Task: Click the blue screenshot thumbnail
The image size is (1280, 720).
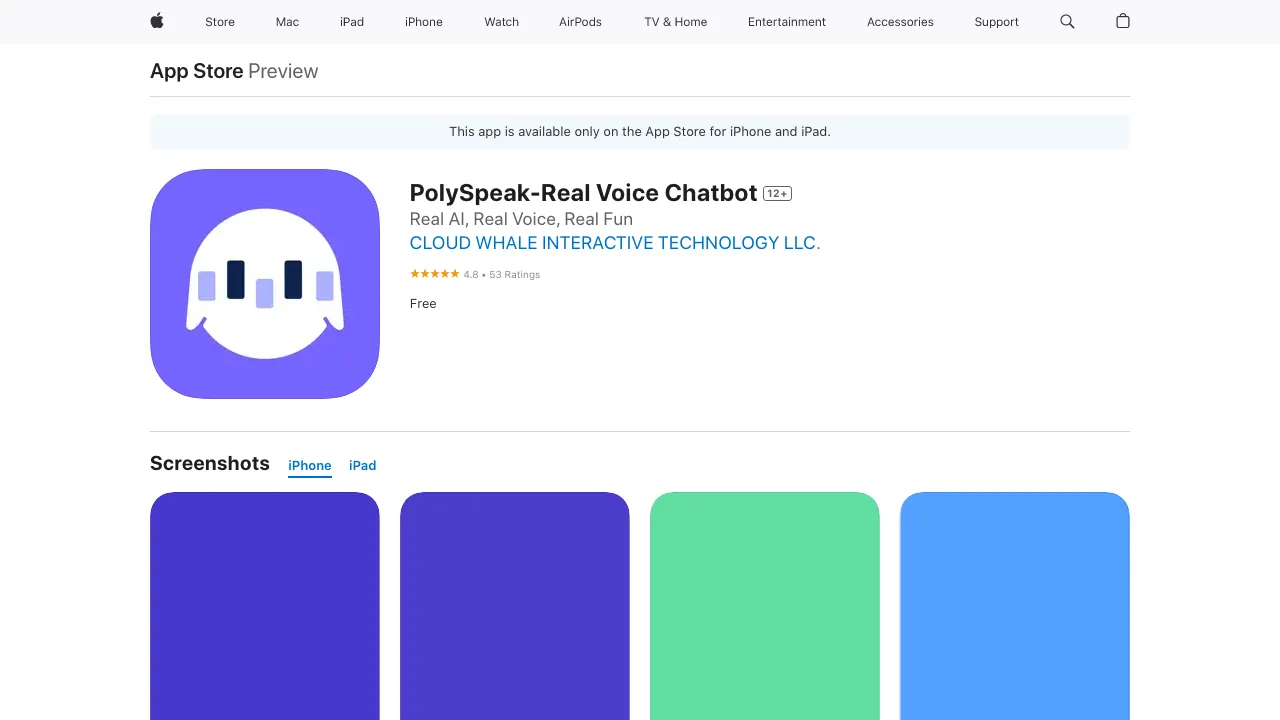Action: tap(1014, 605)
